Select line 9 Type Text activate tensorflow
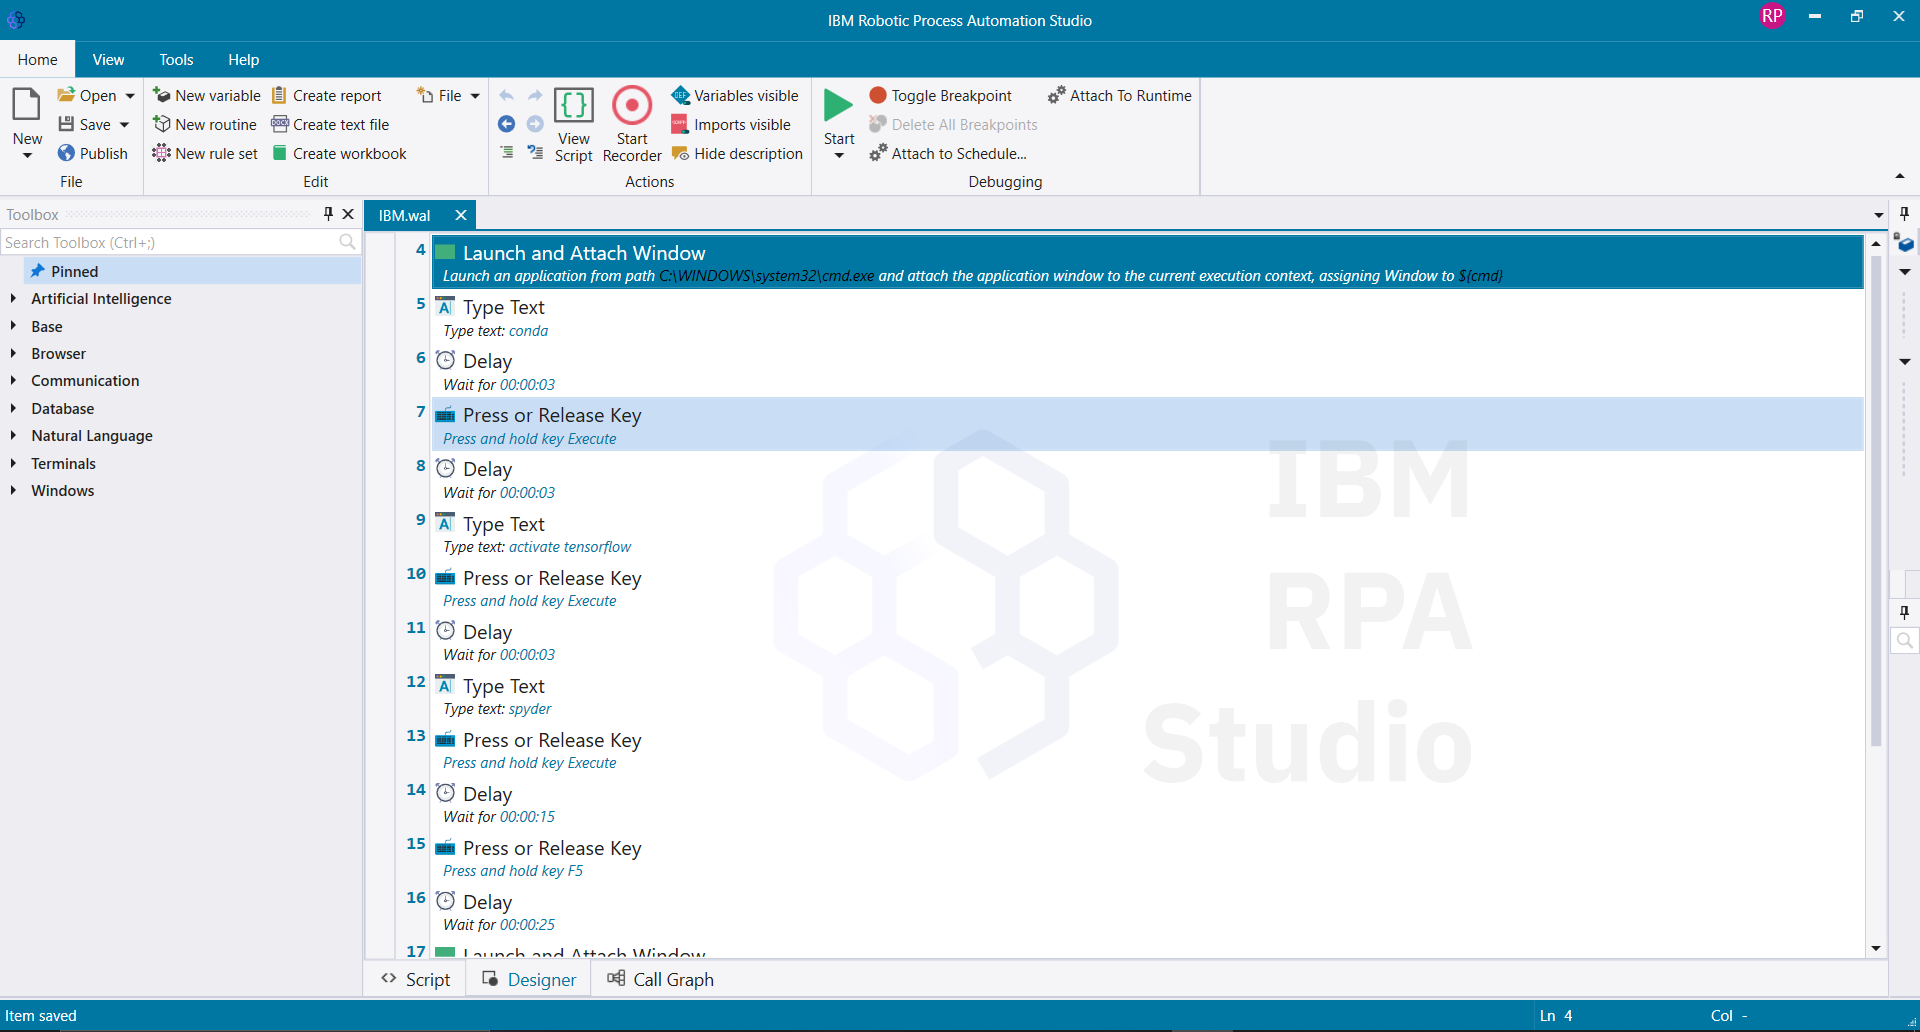Screen dimensions: 1920x1032 (x=1148, y=534)
